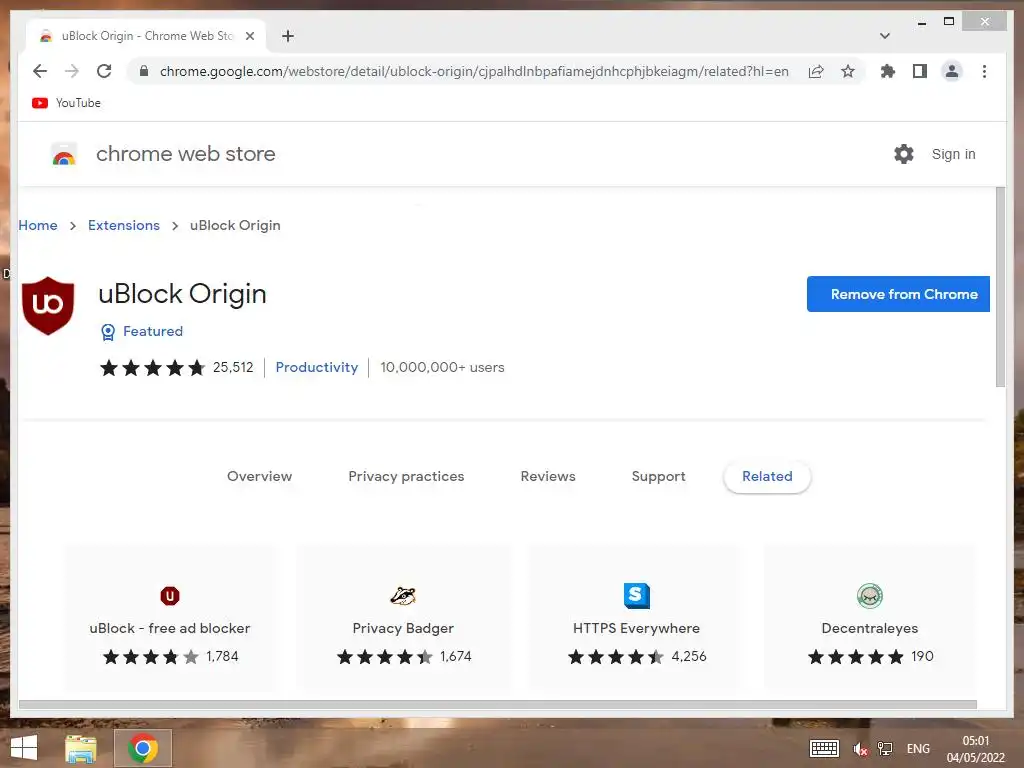Click Sign in on the web store
The image size is (1024, 768).
pyautogui.click(x=953, y=154)
